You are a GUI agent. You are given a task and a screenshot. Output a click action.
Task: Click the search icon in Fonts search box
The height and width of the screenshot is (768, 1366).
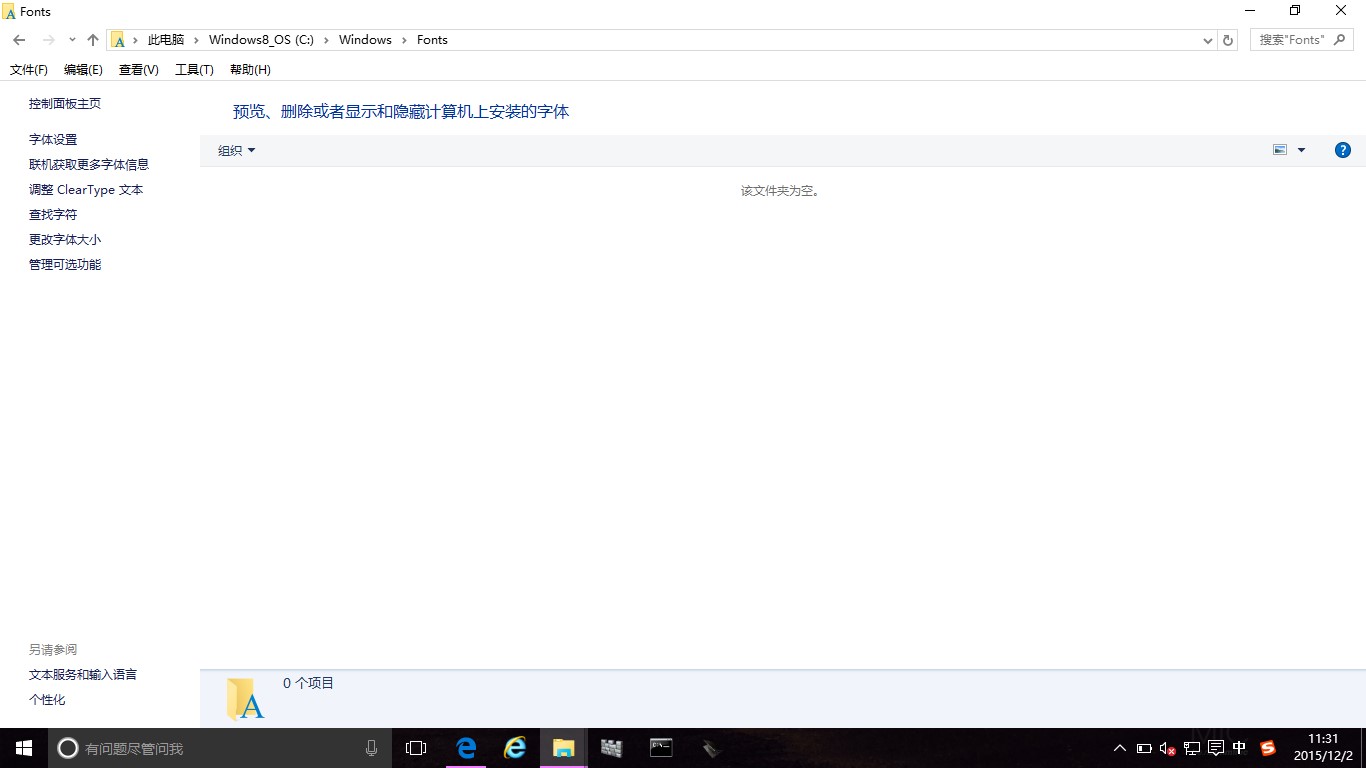pyautogui.click(x=1339, y=40)
